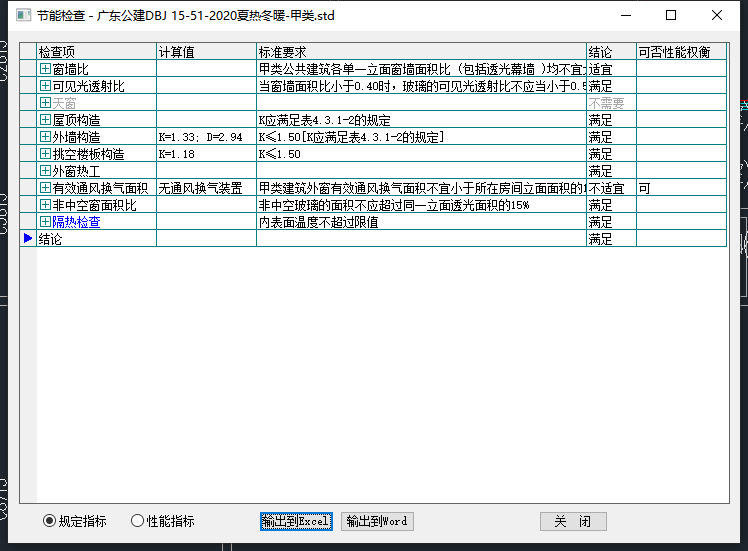
Task: Expand the 外窗热工 item
Action: click(45, 171)
